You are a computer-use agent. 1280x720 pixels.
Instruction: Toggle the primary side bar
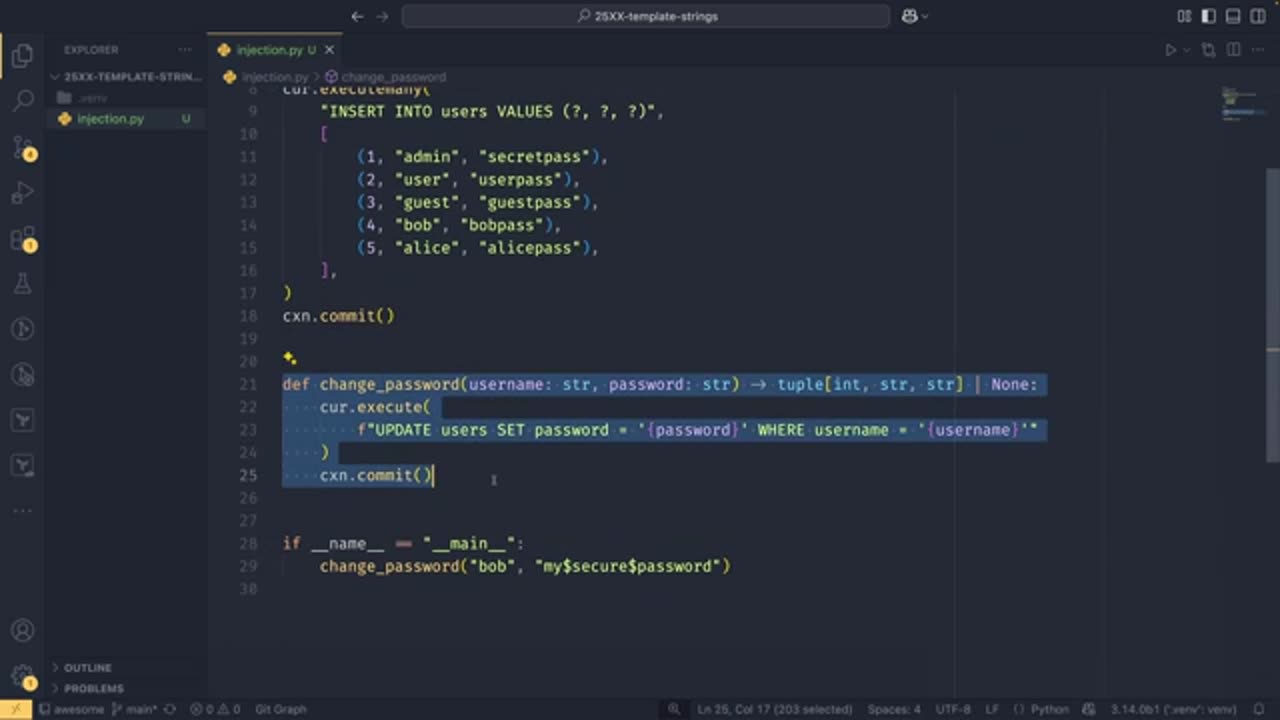[x=1209, y=16]
